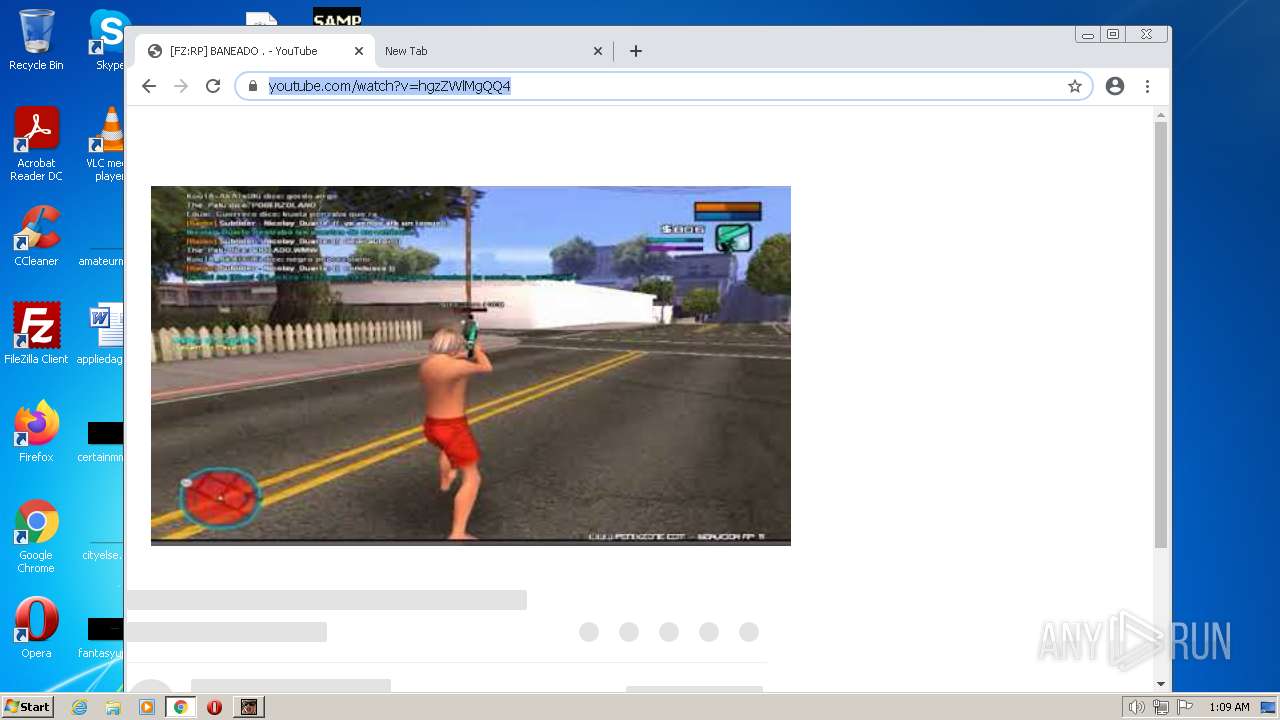Image resolution: width=1280 pixels, height=720 pixels.
Task: Close the New Tab tab
Action: 598,51
